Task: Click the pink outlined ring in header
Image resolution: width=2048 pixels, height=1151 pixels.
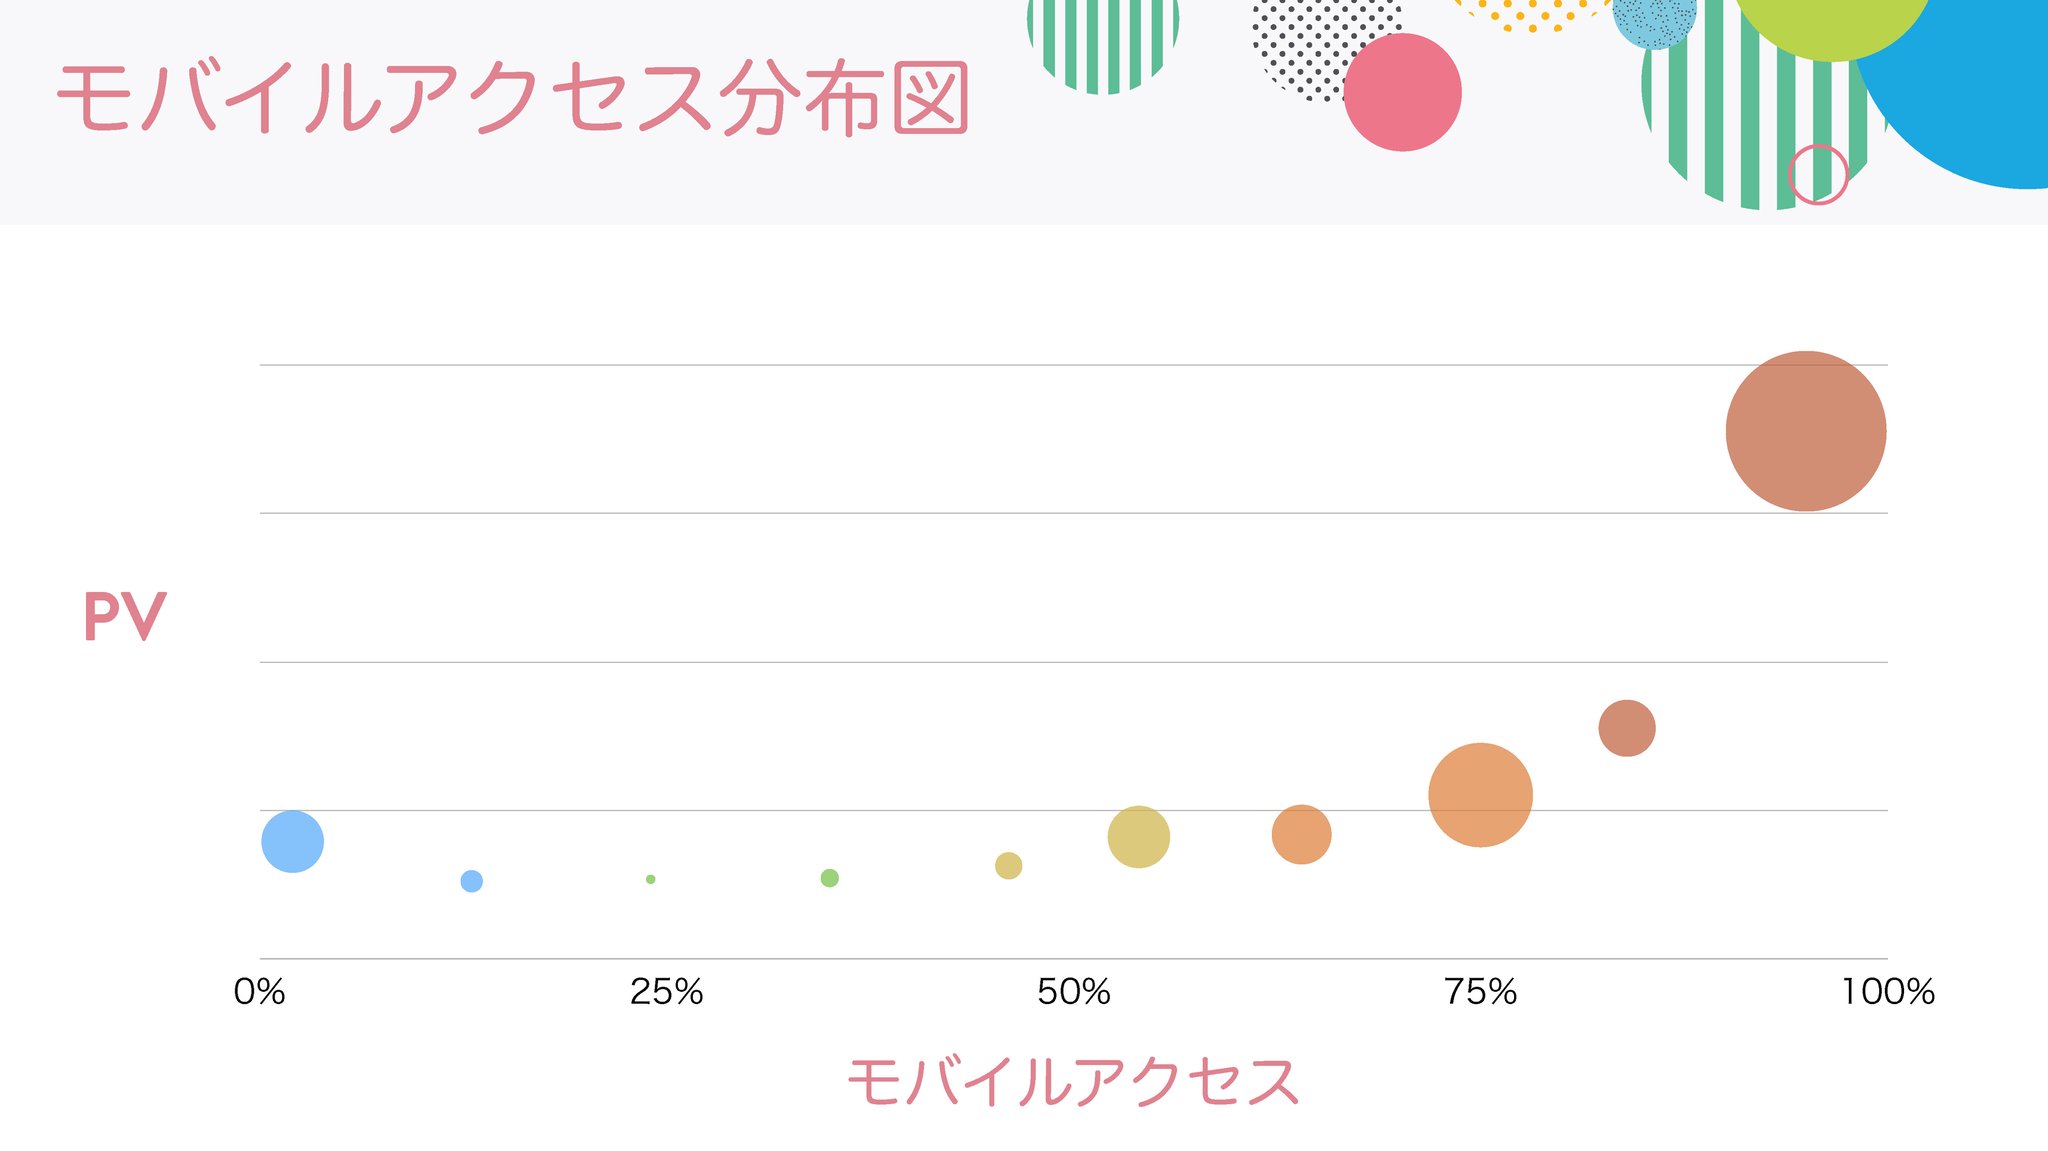Action: point(1817,174)
